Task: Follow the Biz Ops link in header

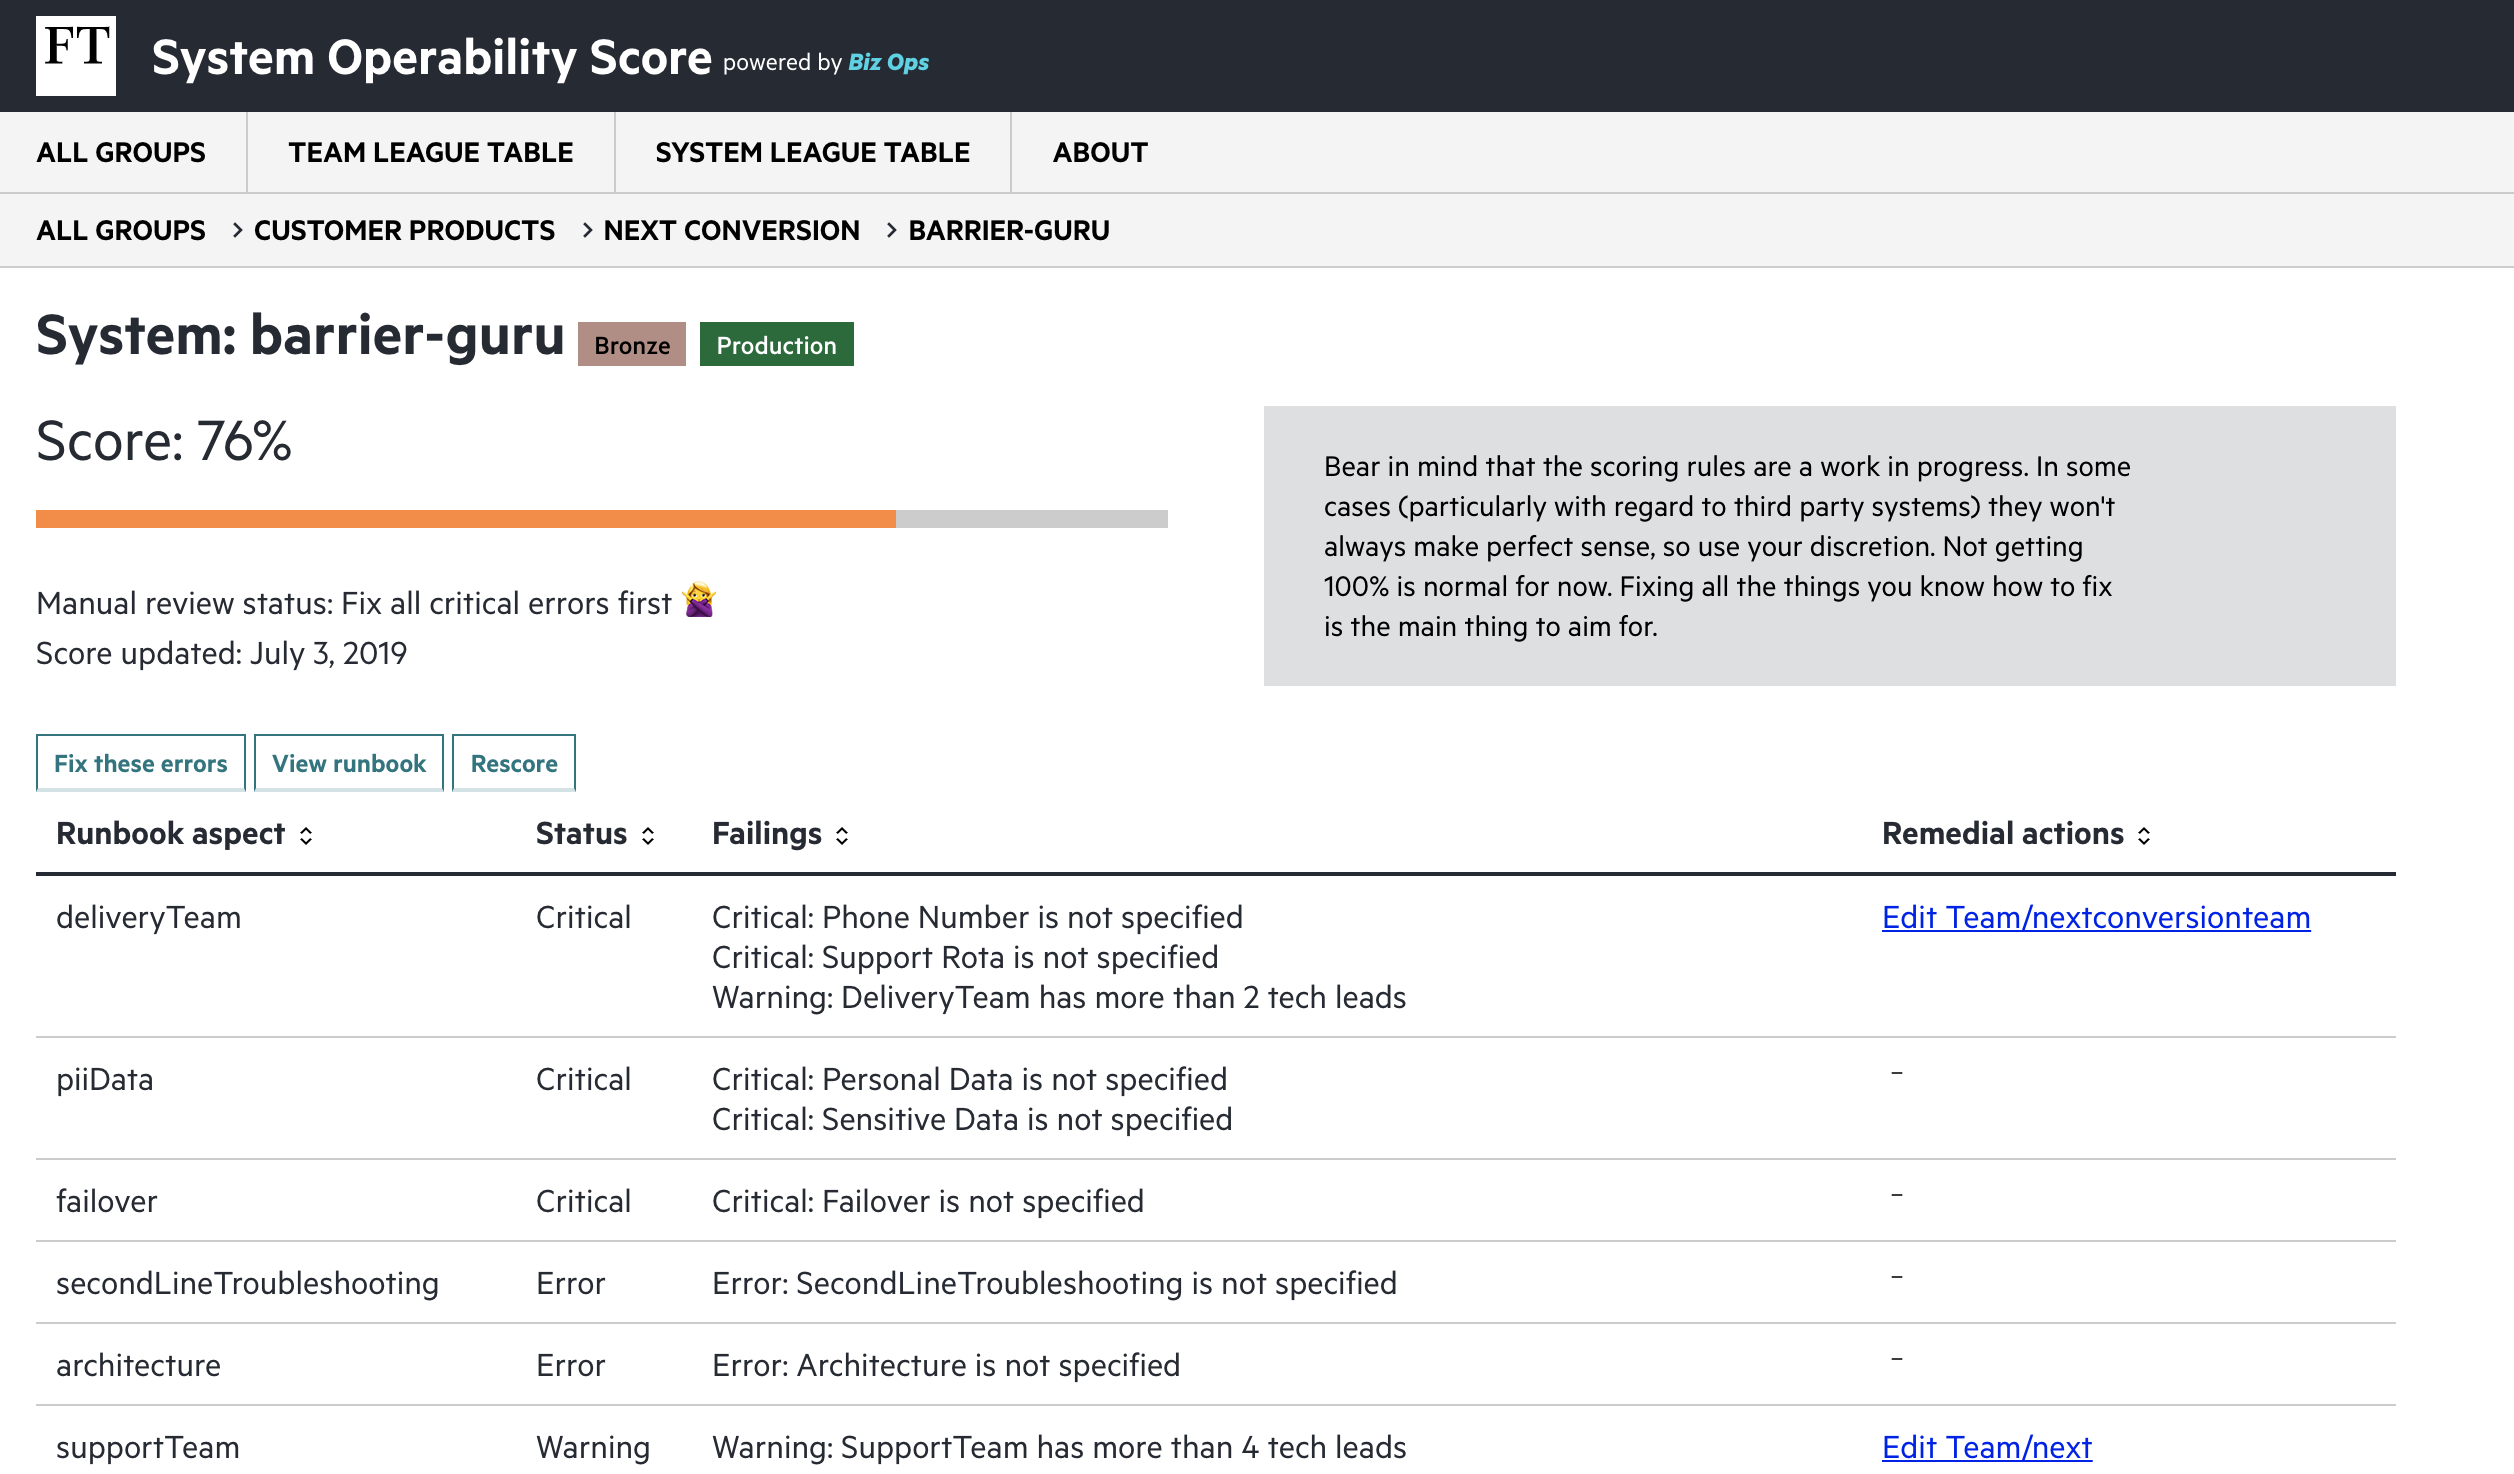Action: pos(888,62)
